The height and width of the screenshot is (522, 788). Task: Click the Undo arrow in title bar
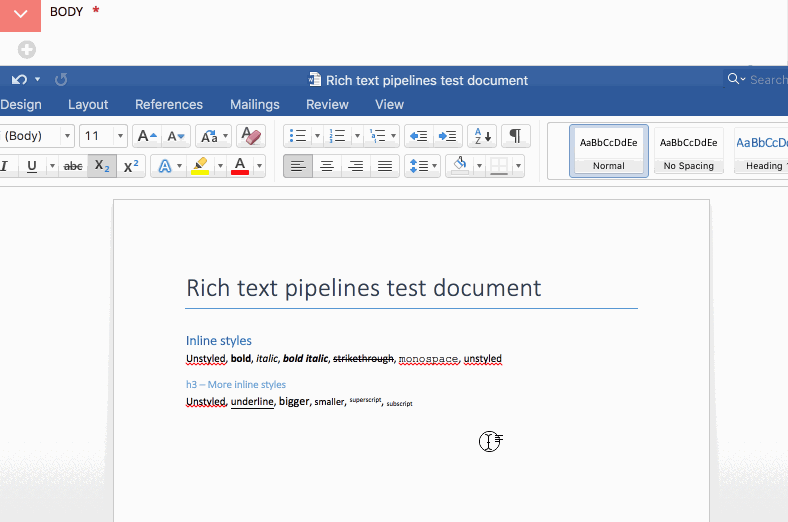[19, 79]
